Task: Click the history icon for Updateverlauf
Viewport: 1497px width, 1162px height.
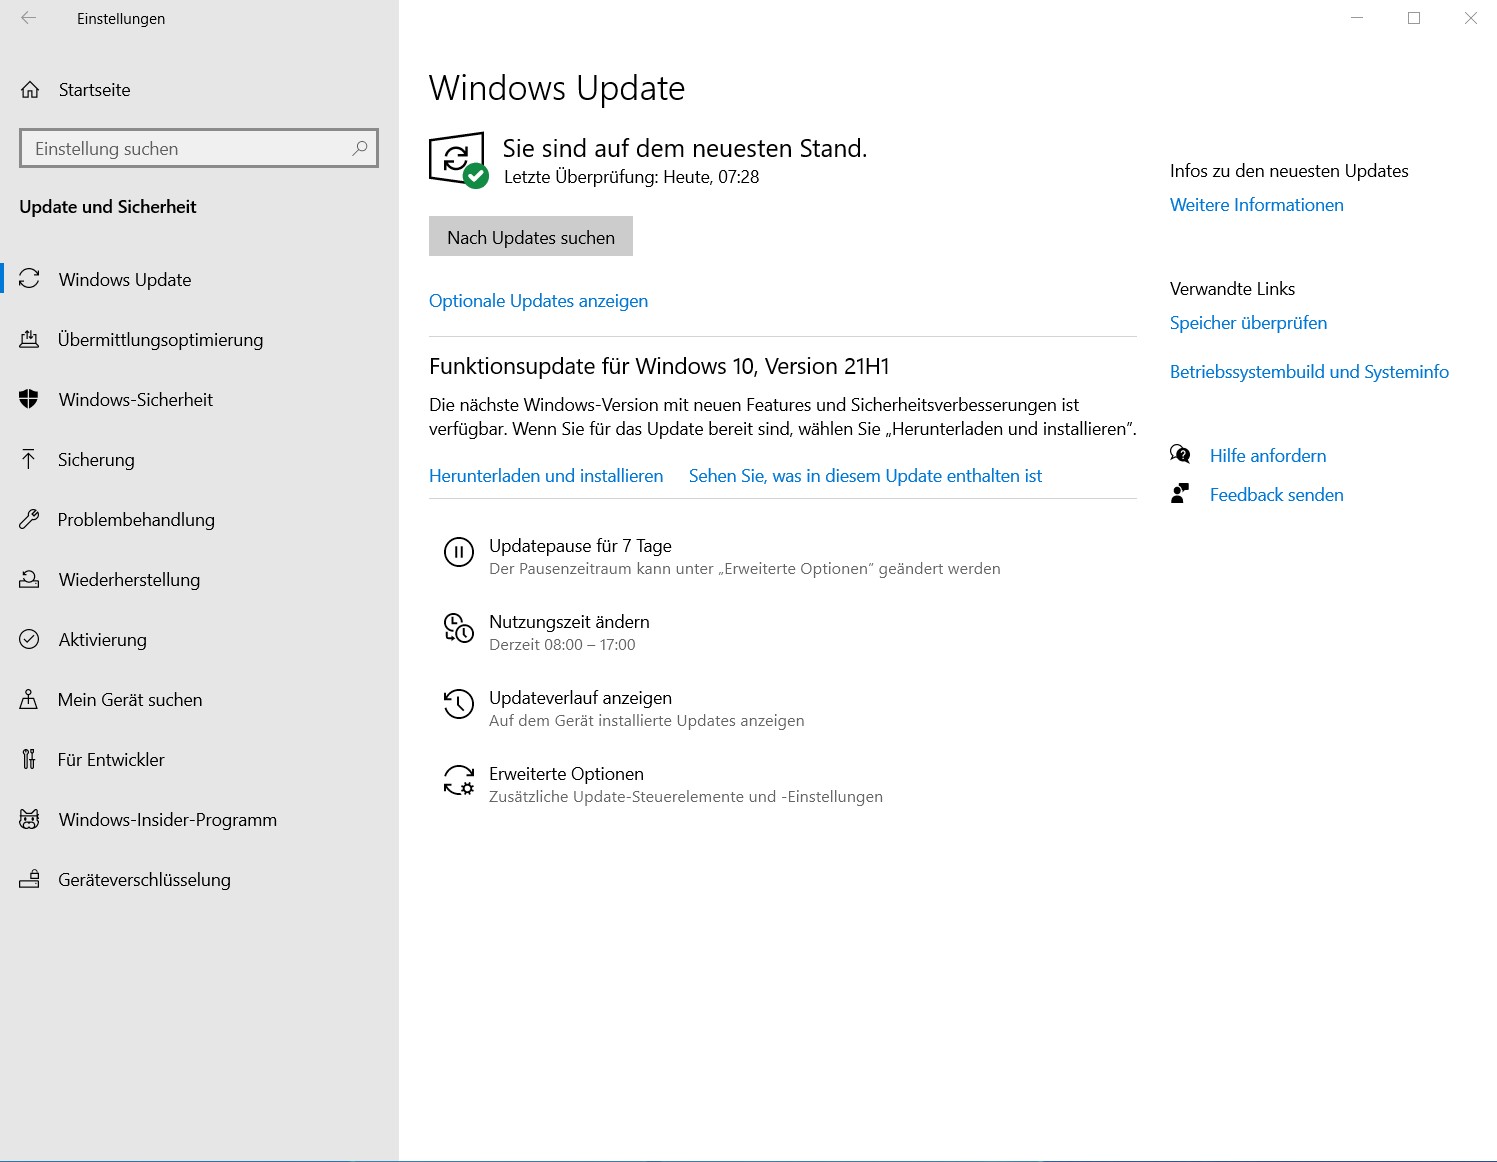Action: pyautogui.click(x=459, y=704)
